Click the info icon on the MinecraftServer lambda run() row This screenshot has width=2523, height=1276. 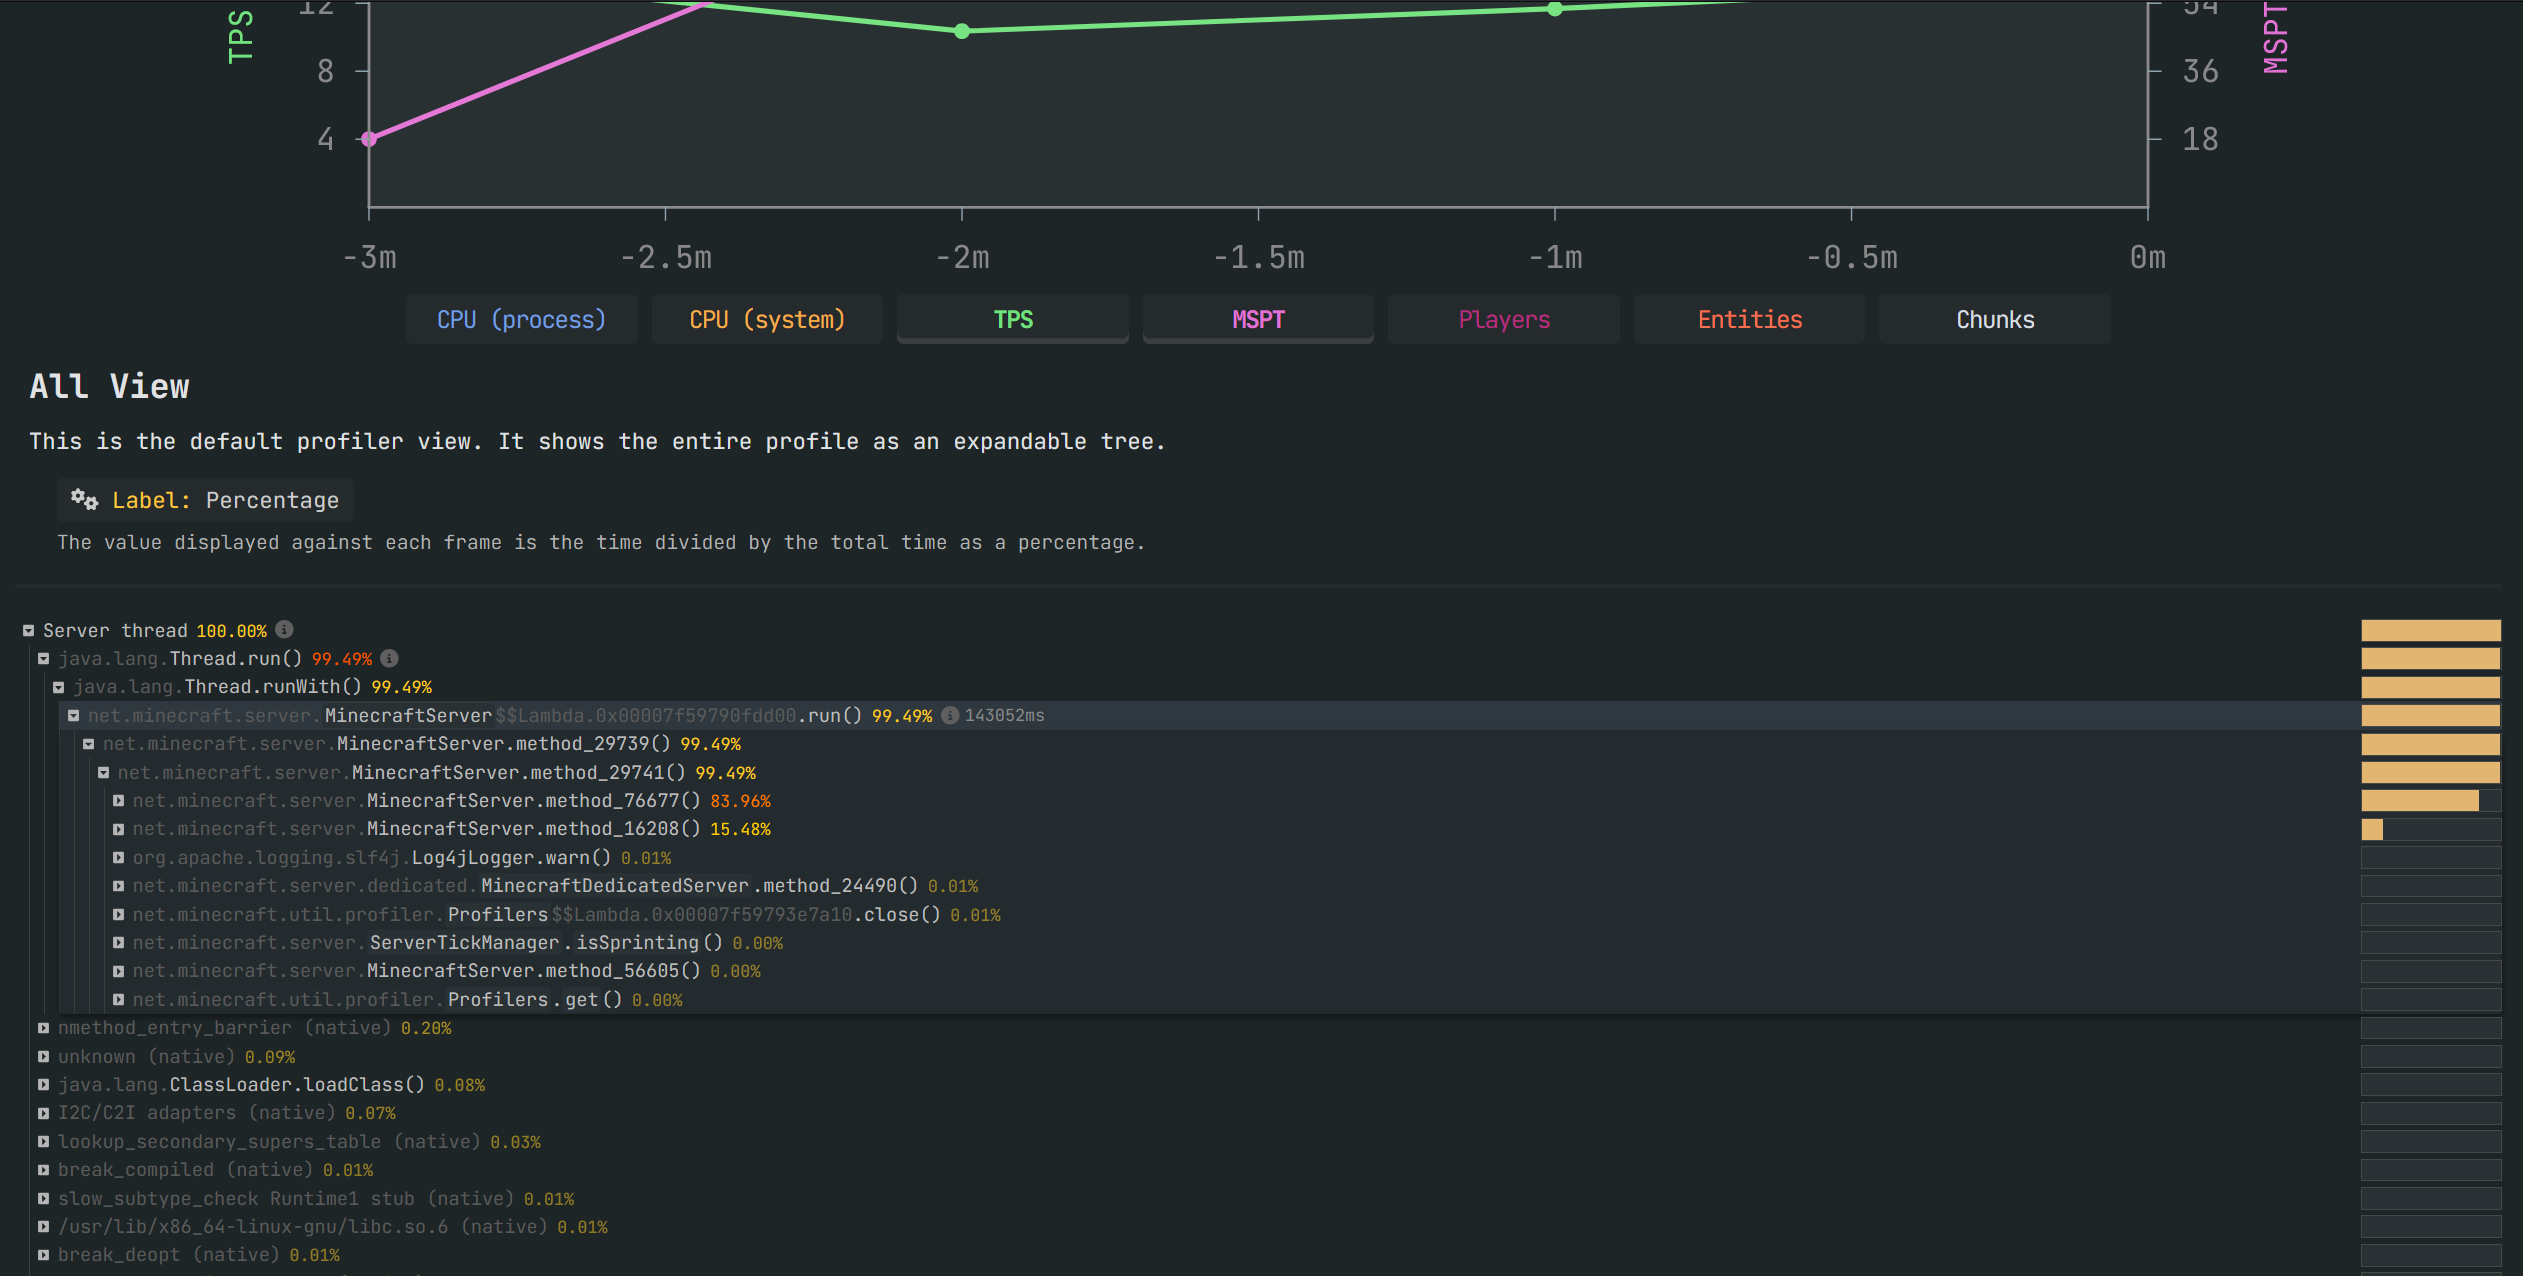pyautogui.click(x=948, y=715)
